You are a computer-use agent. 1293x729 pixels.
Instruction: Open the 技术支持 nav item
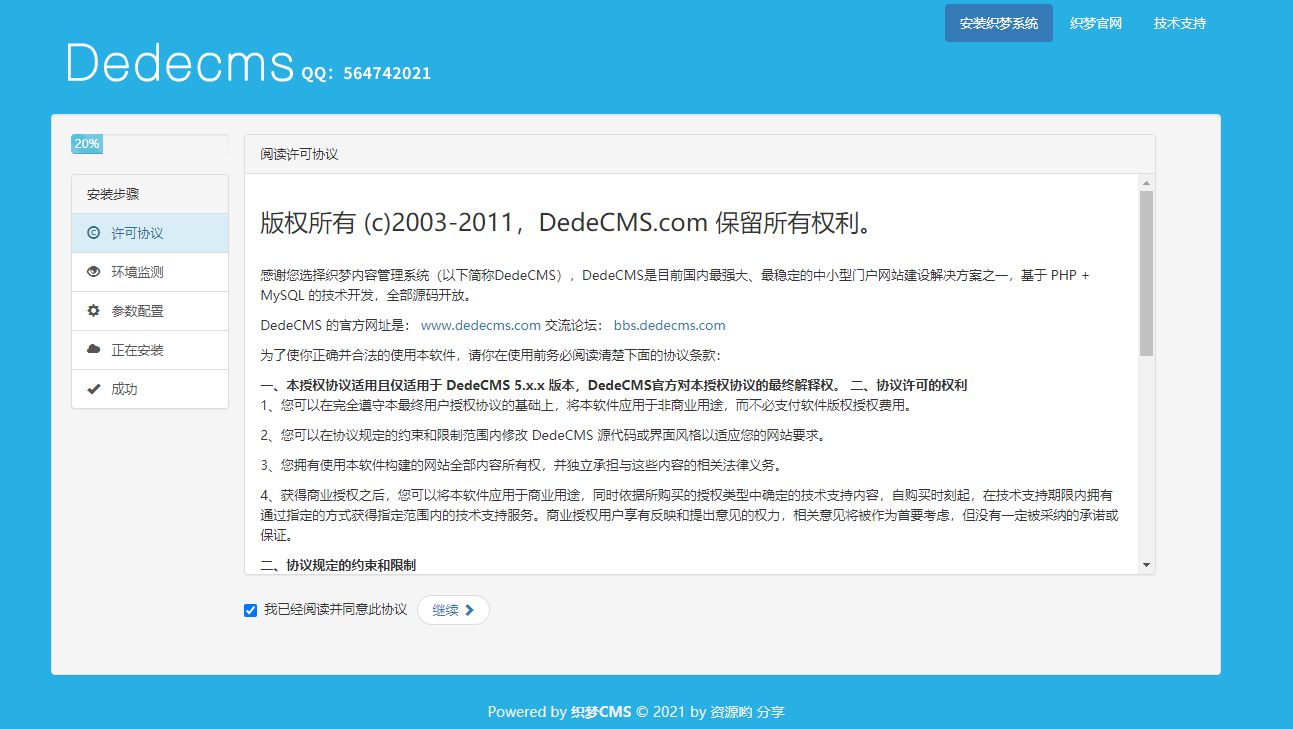click(x=1179, y=23)
